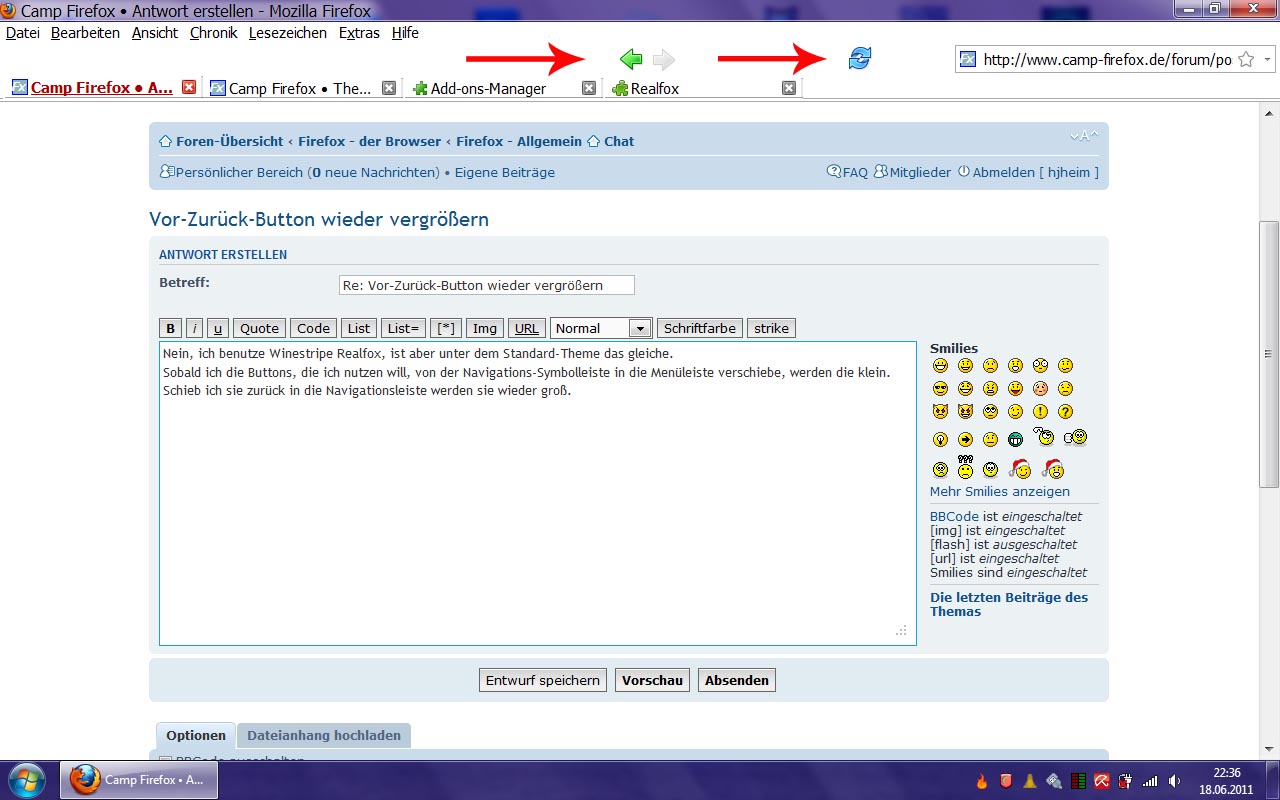Image resolution: width=1280 pixels, height=800 pixels.
Task: Open the Mitglieder link
Action: click(x=921, y=172)
